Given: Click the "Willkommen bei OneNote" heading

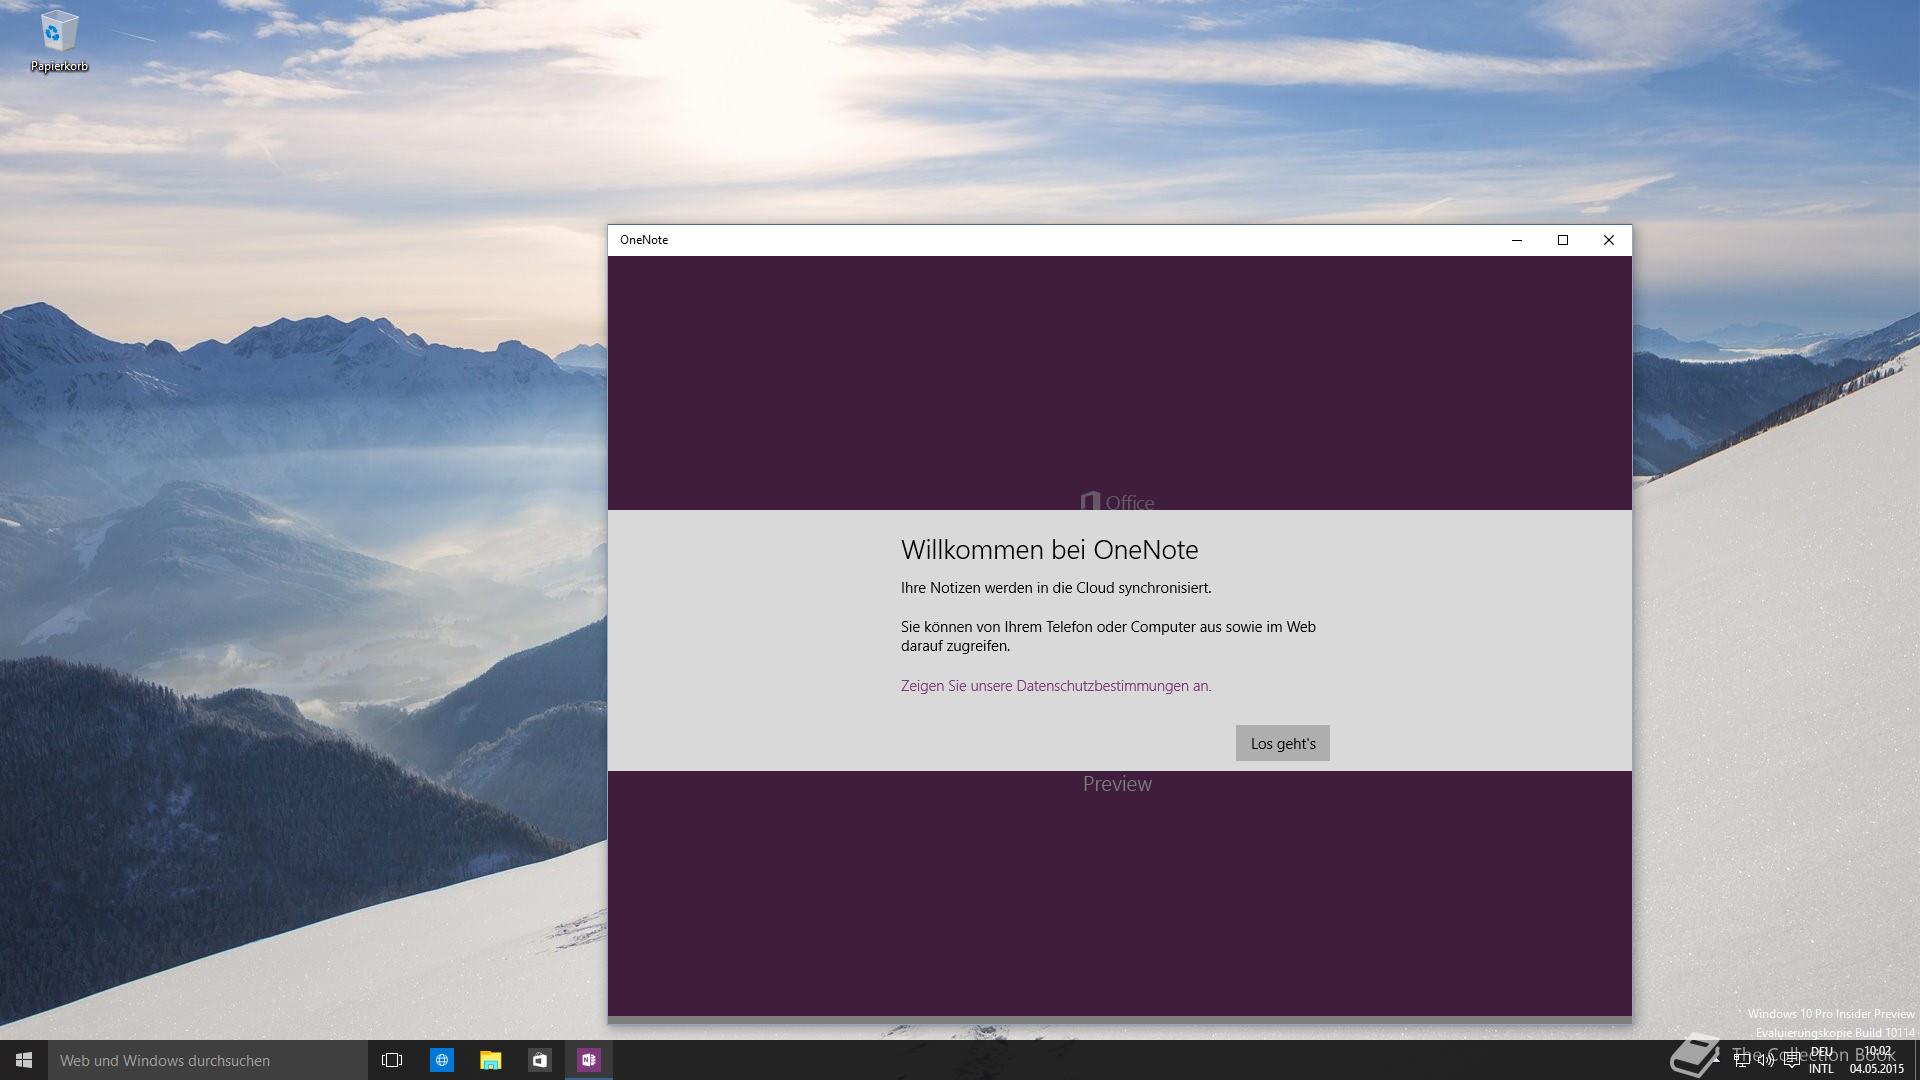Looking at the screenshot, I should (x=1049, y=550).
